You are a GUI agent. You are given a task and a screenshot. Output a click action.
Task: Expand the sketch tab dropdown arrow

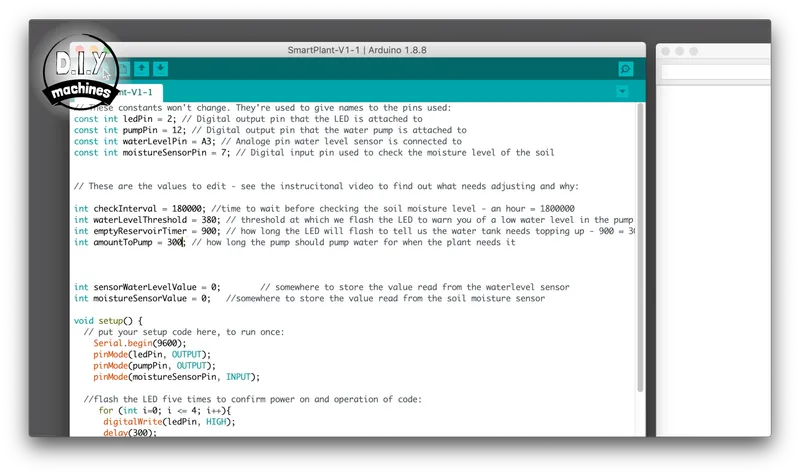click(623, 91)
